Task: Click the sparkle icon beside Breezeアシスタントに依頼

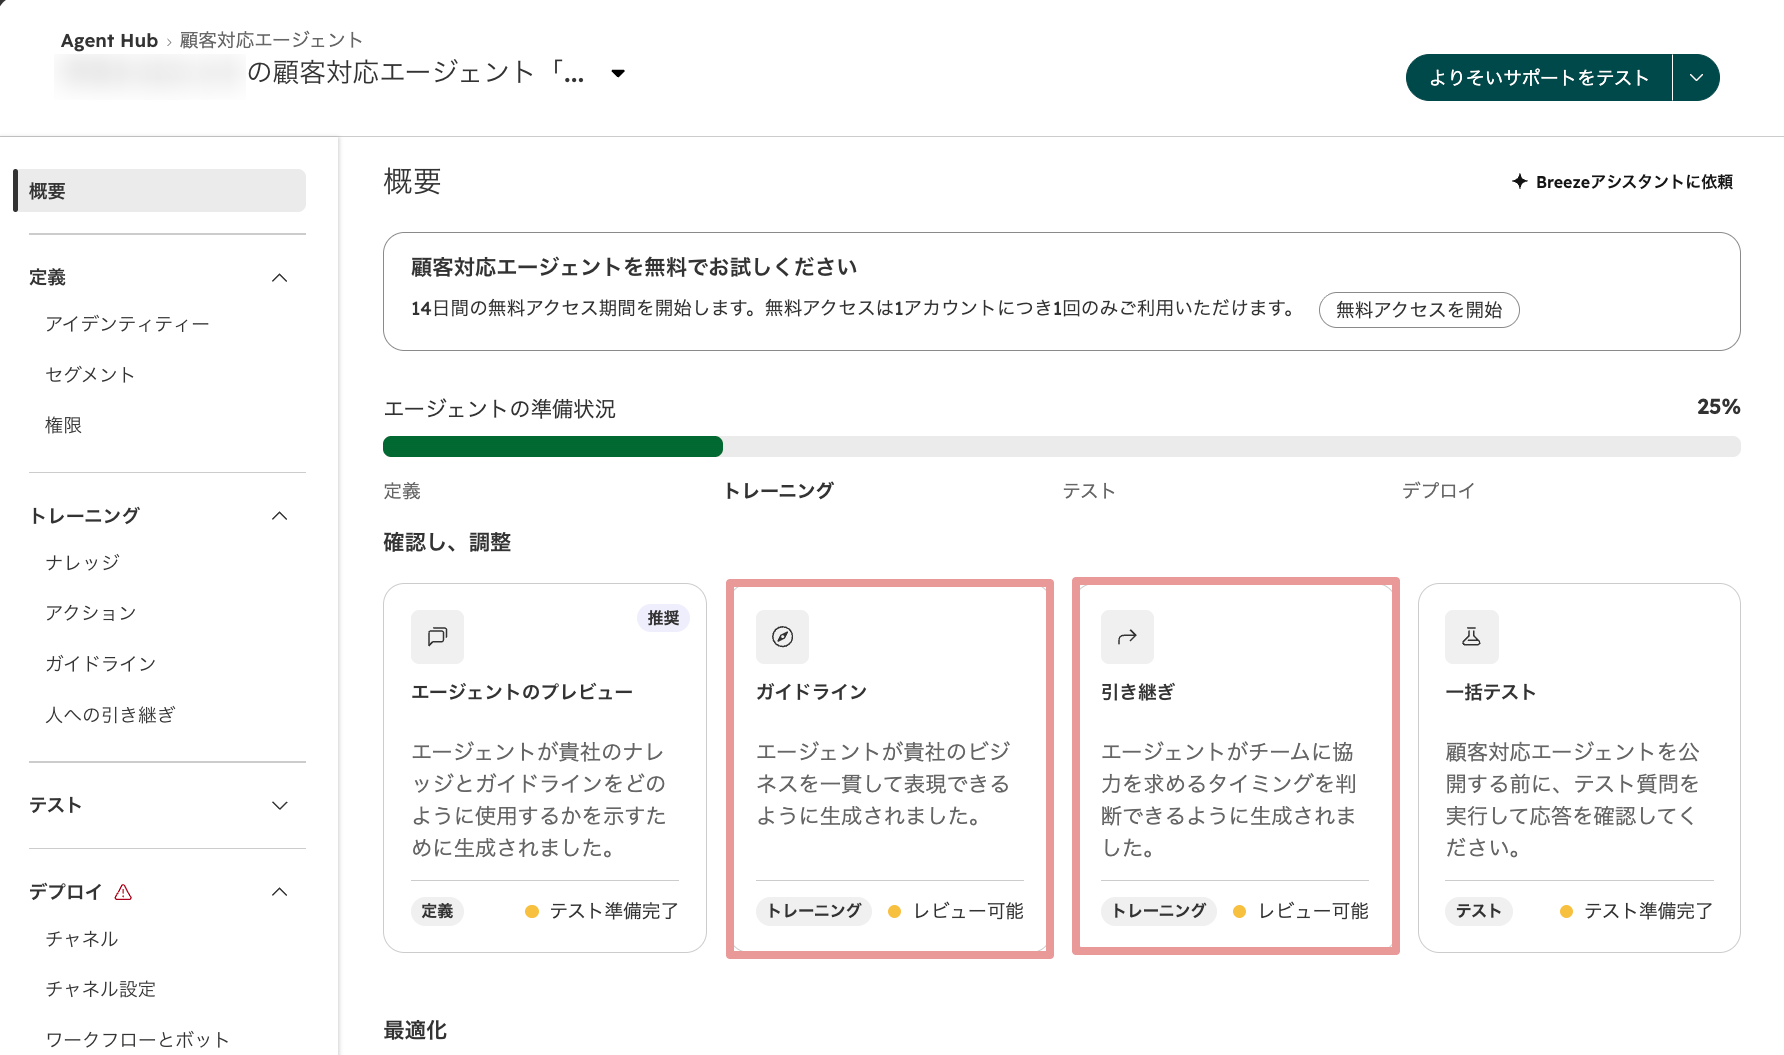Action: click(1519, 181)
